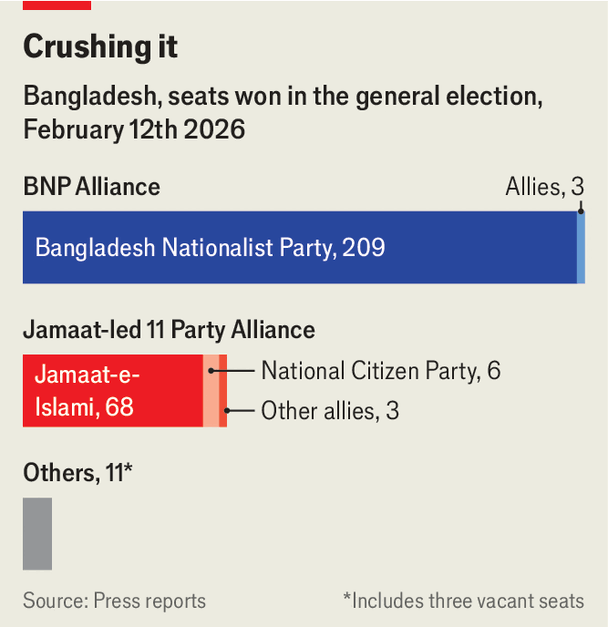Screen dimensions: 608x627
Task: Click the Source: Press reports text
Action: 114,601
